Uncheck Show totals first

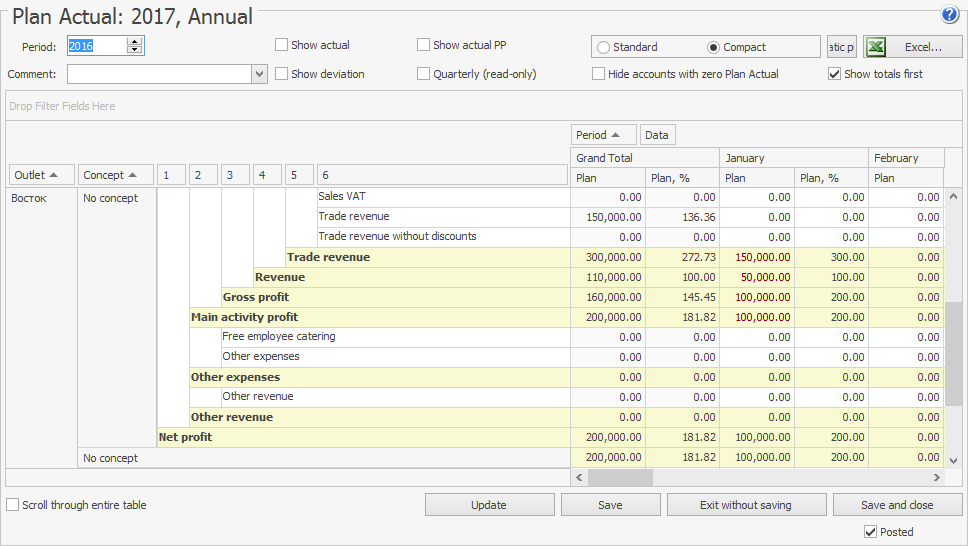(x=835, y=74)
